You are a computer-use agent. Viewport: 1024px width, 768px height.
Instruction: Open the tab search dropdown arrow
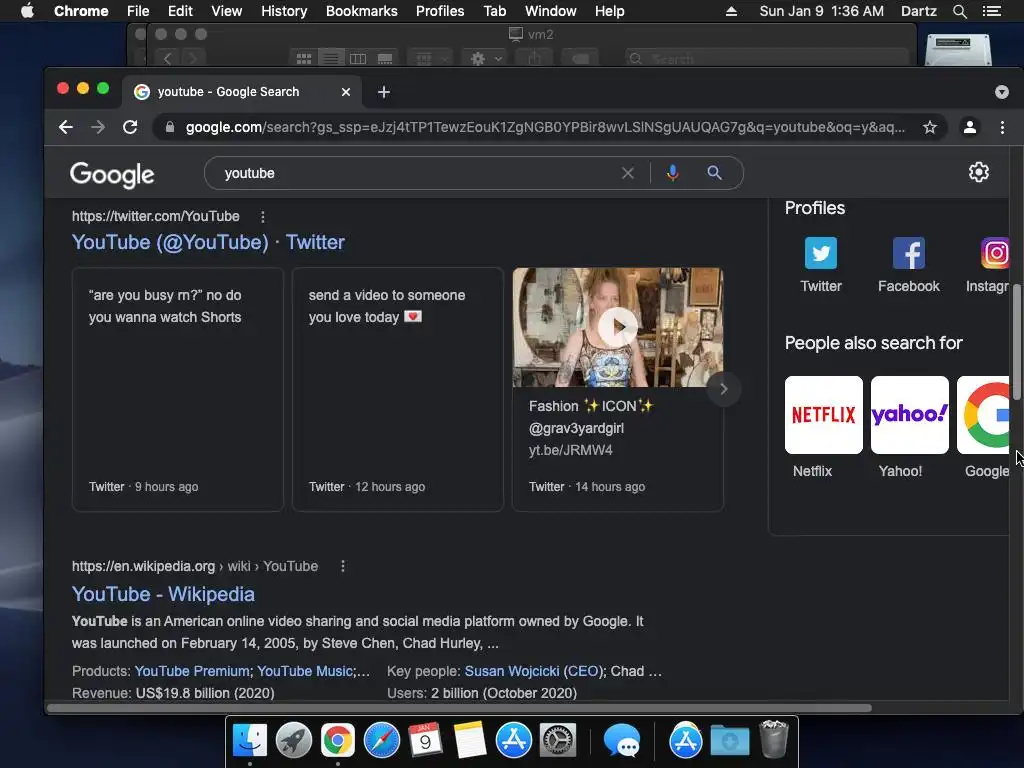coord(1002,92)
